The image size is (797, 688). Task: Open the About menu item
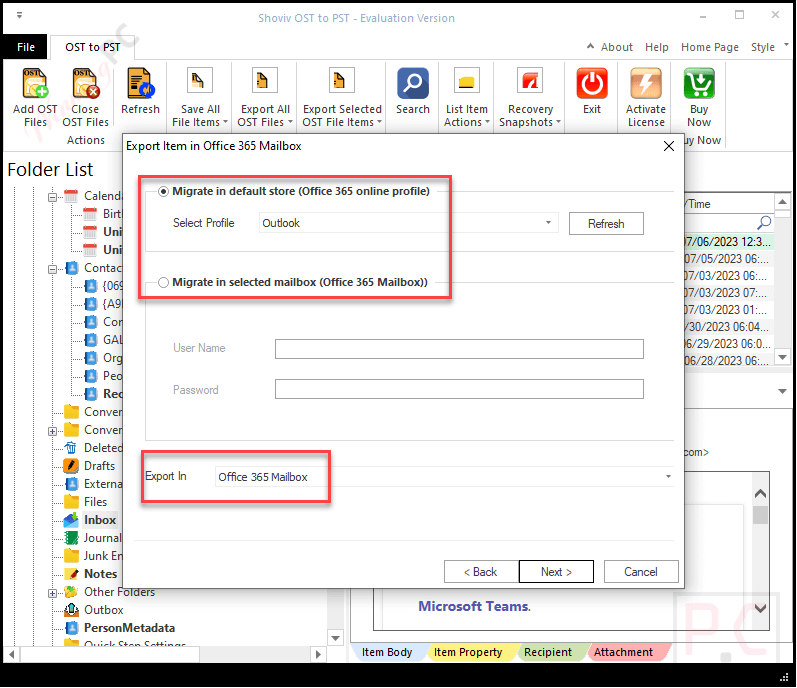[617, 47]
